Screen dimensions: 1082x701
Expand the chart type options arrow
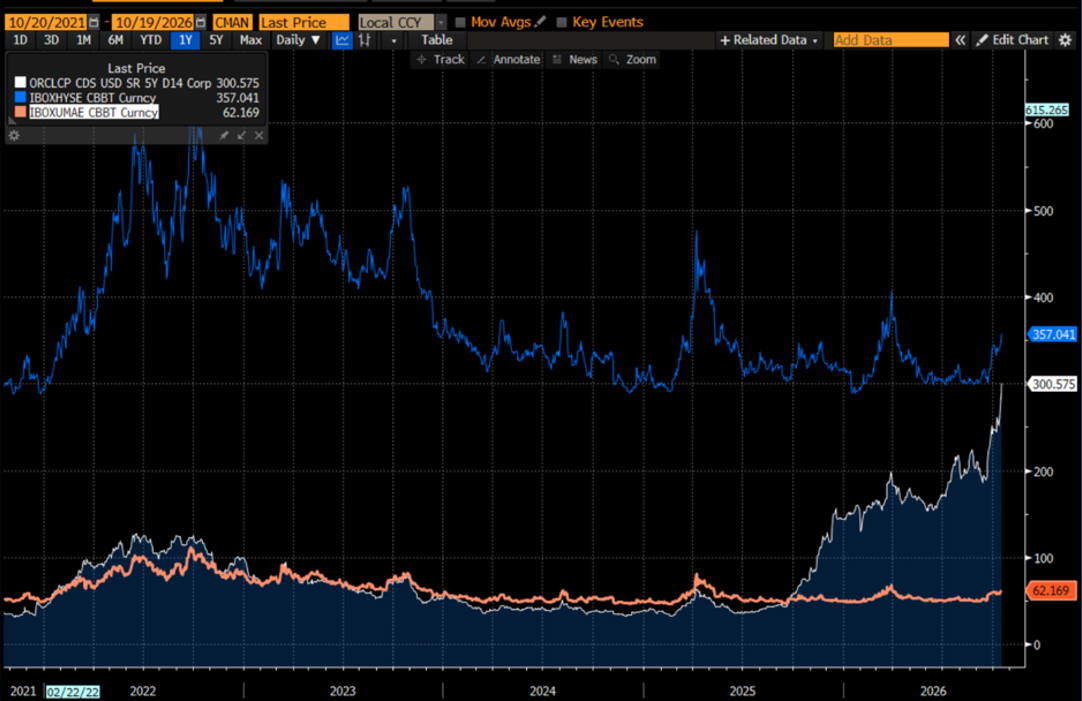(x=394, y=41)
